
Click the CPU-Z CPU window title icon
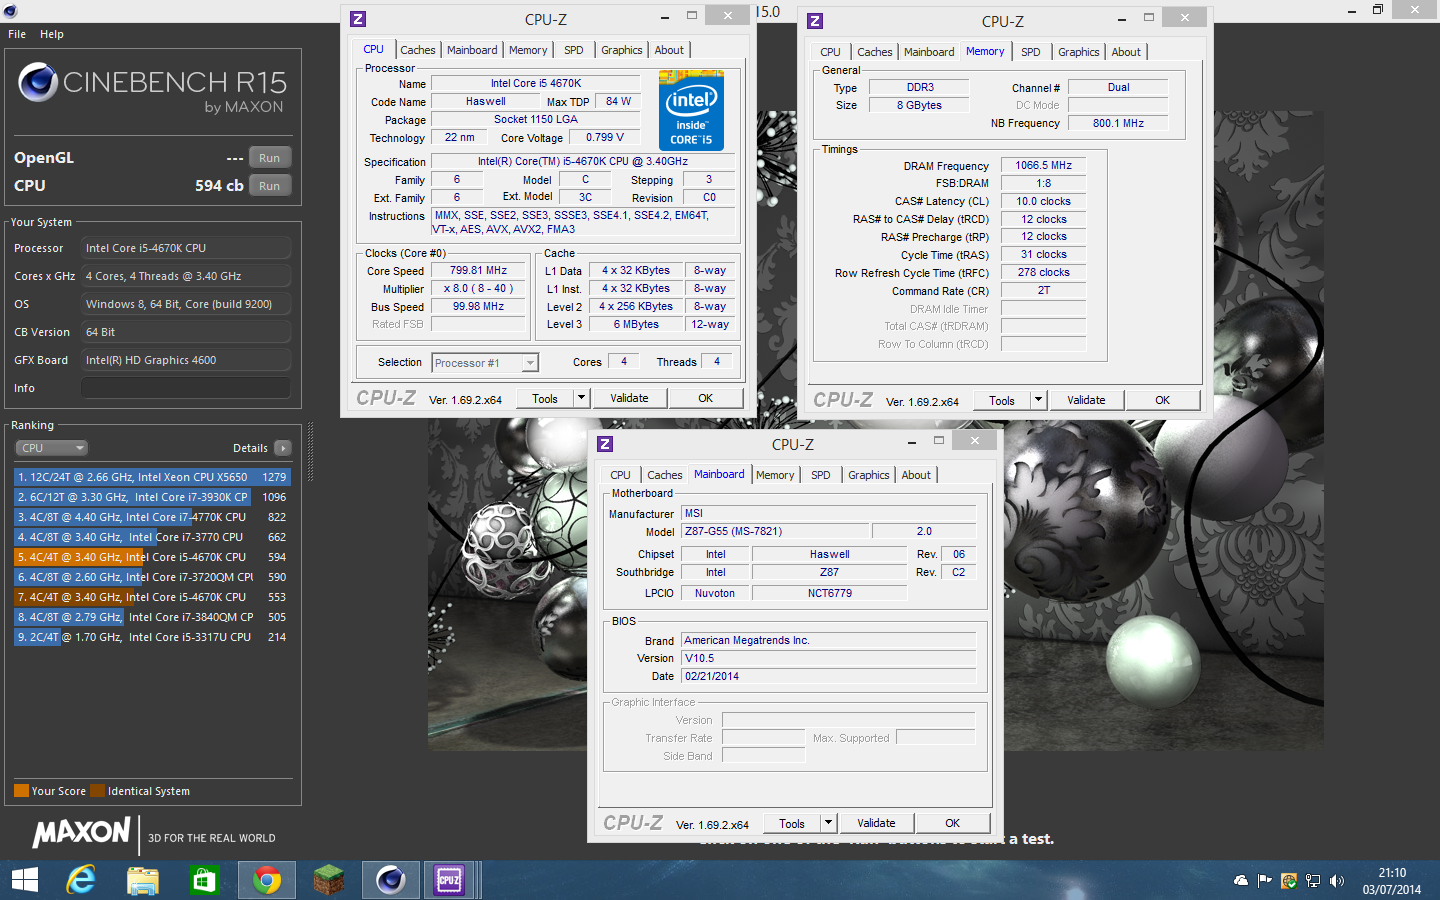point(358,19)
